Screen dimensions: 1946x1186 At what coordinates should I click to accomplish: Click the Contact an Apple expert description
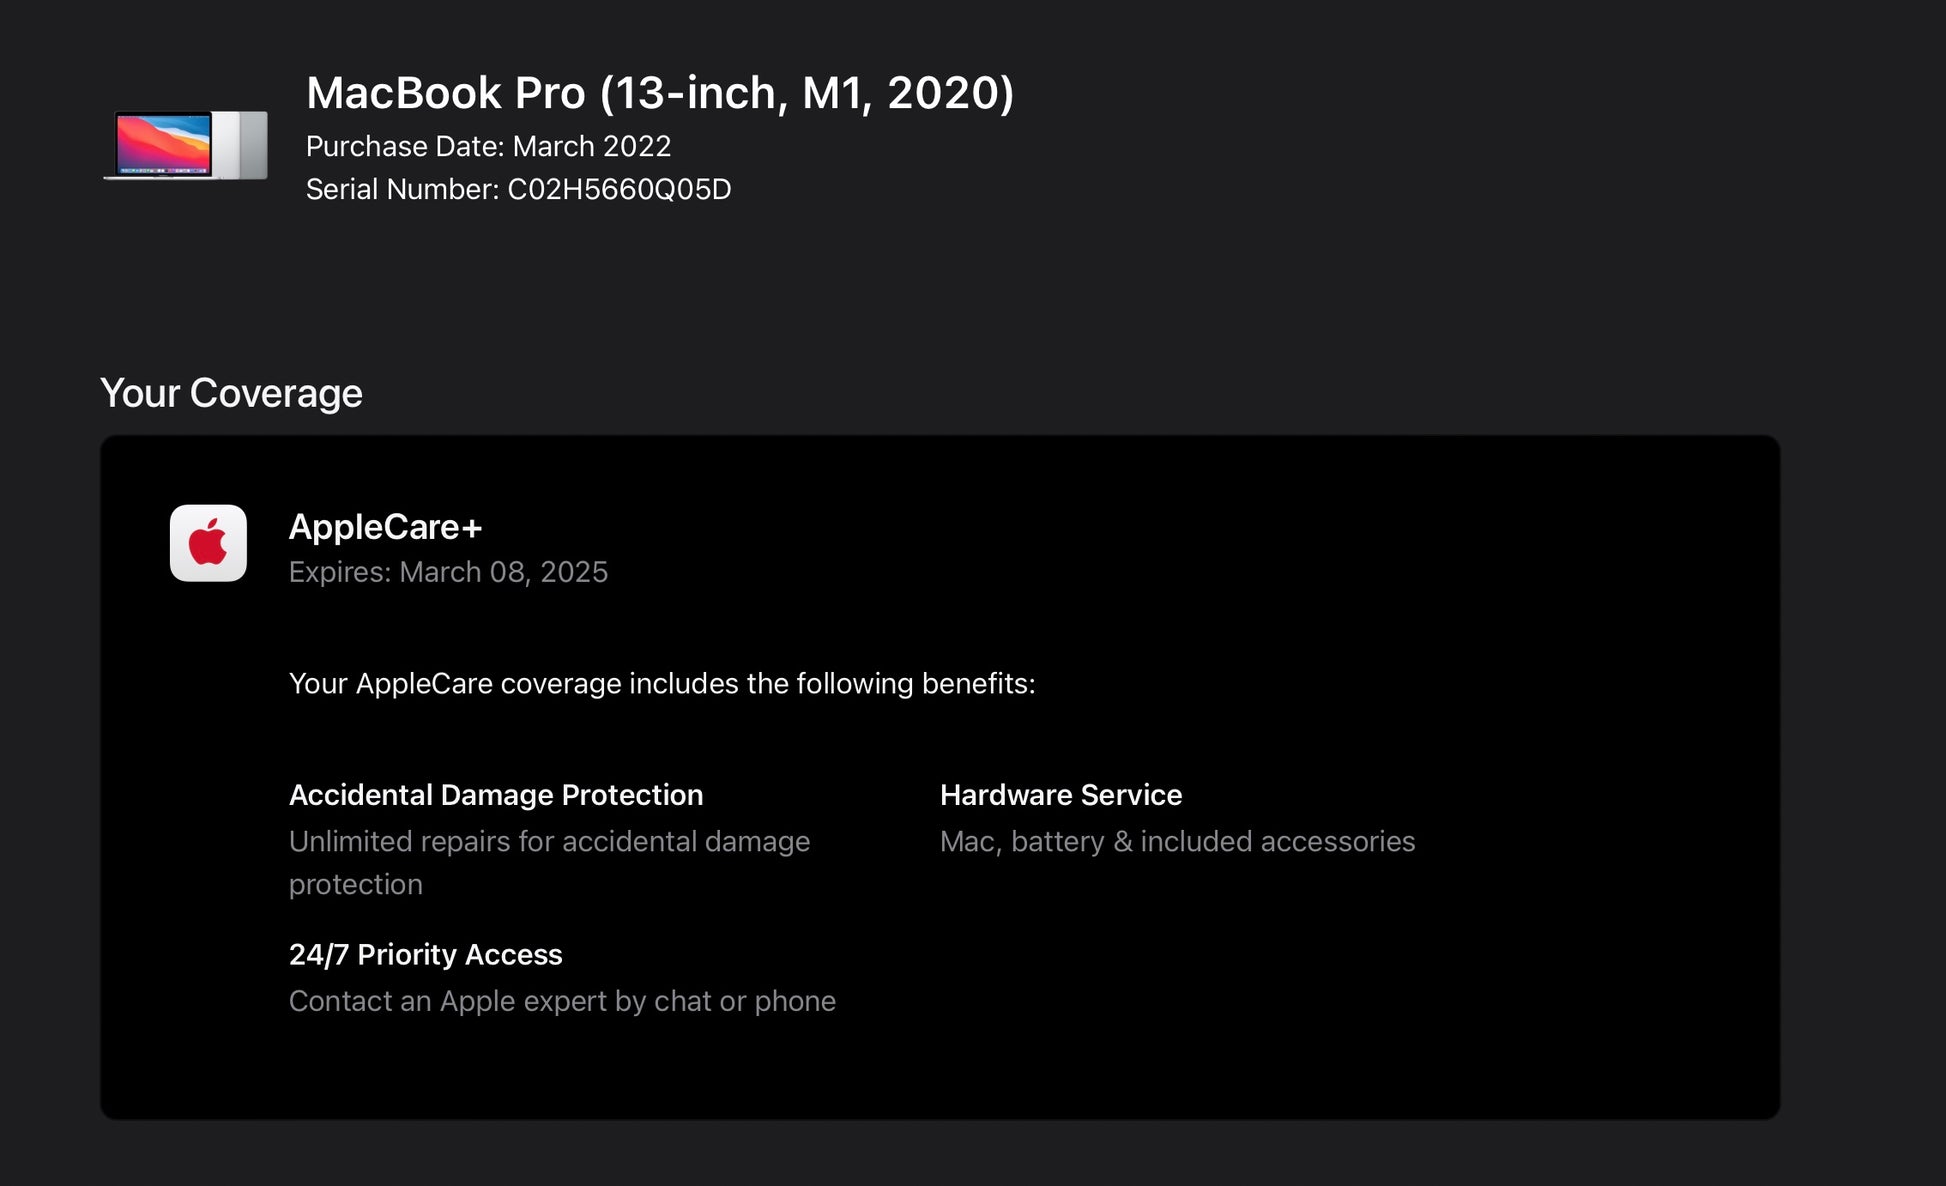561,1001
